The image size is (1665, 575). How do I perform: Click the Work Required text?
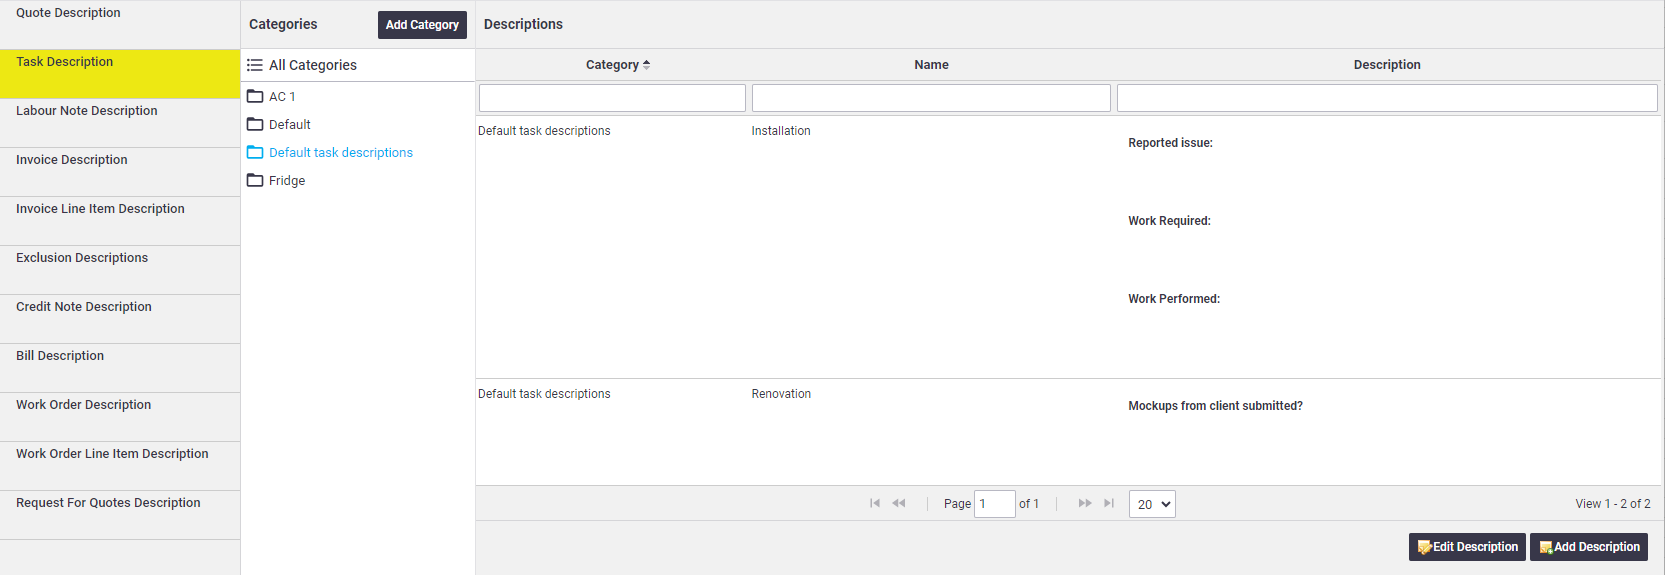click(1169, 221)
